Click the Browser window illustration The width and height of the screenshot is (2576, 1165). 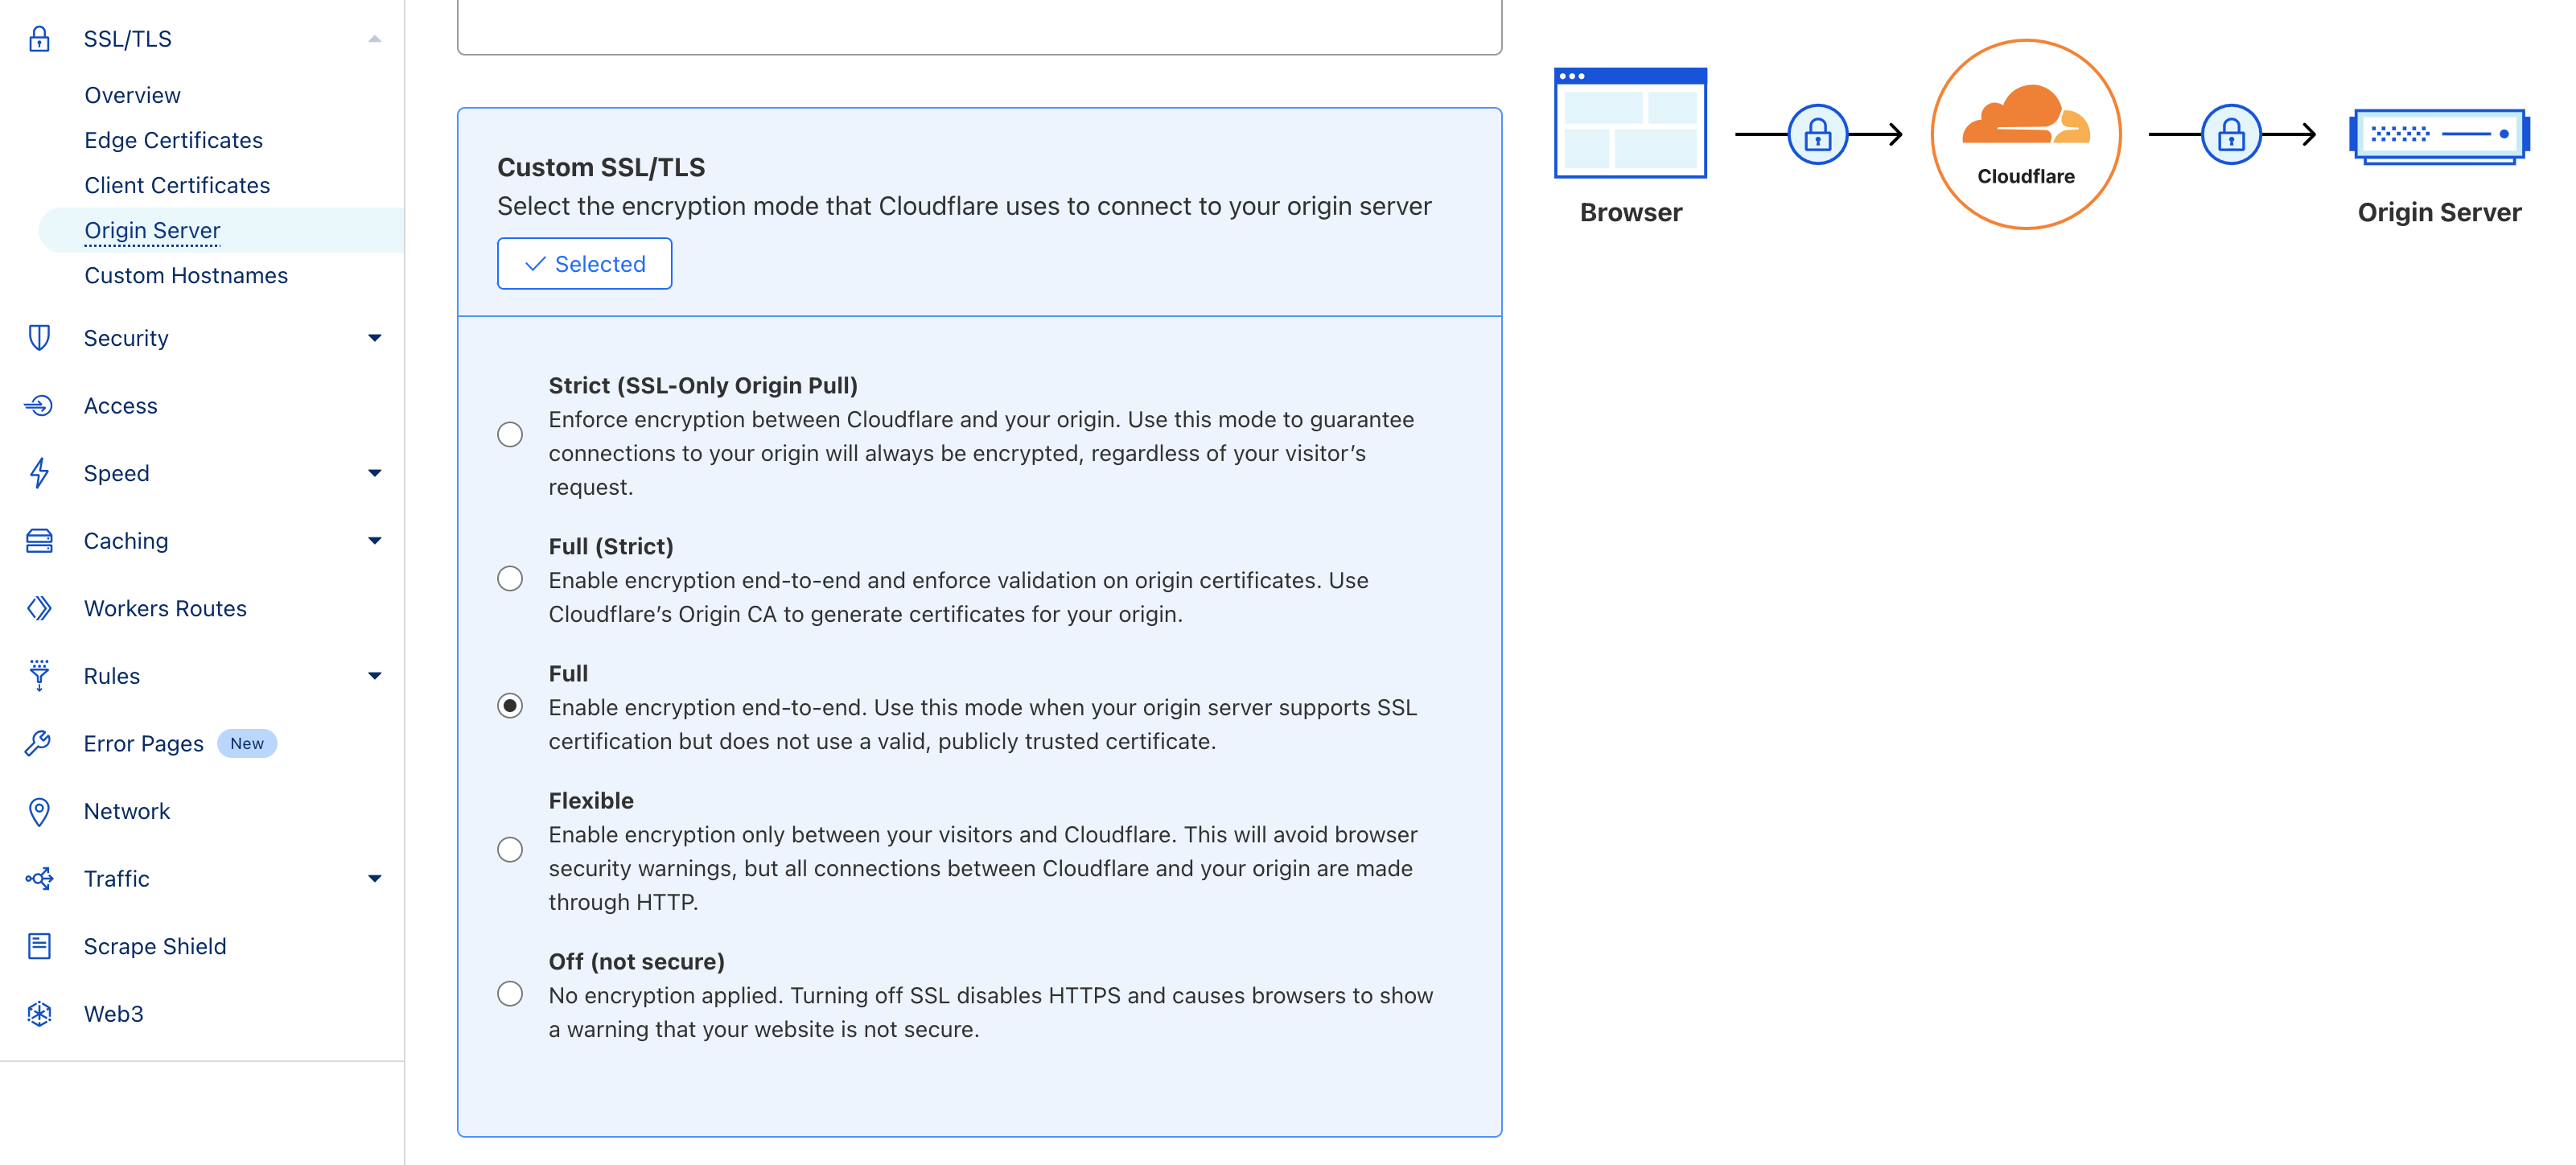click(1630, 123)
